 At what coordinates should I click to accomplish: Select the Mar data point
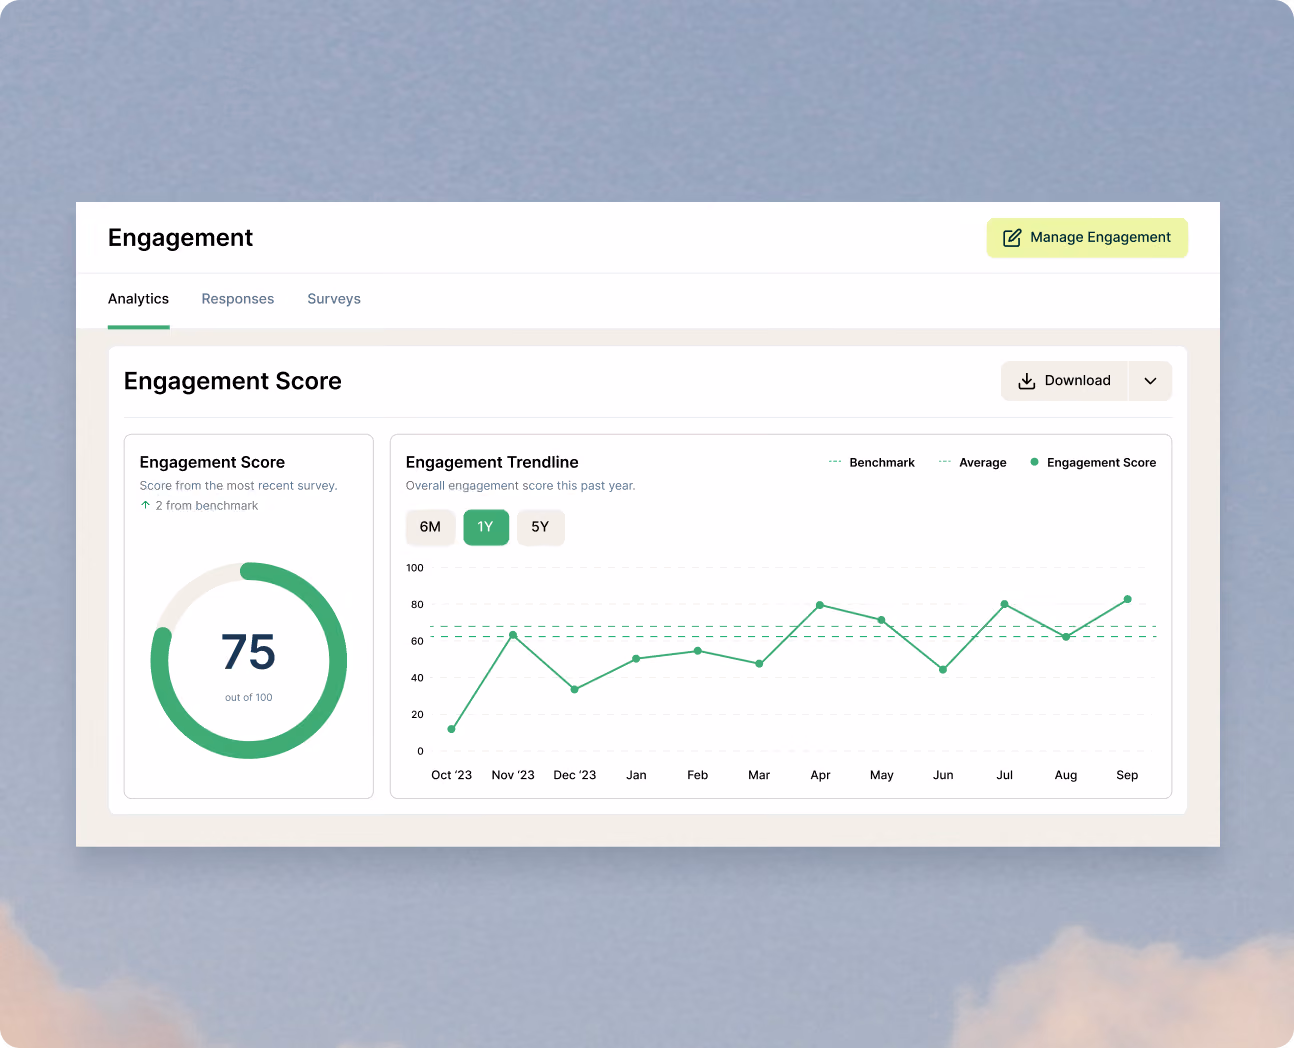759,664
